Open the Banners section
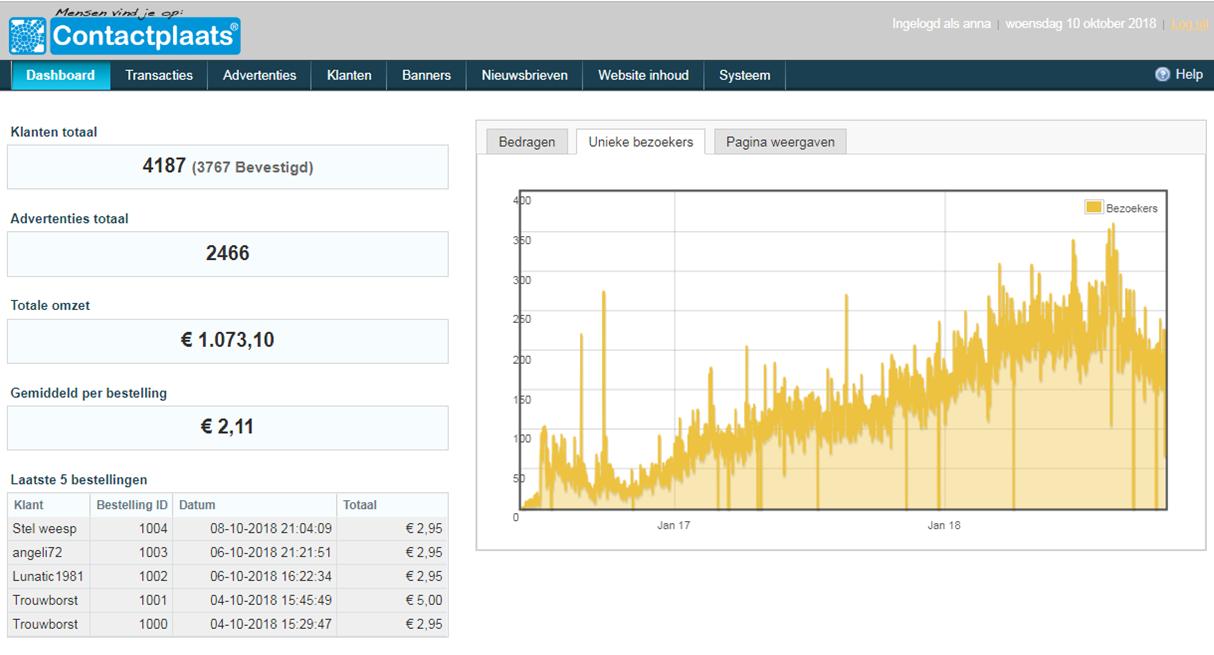 pyautogui.click(x=426, y=75)
